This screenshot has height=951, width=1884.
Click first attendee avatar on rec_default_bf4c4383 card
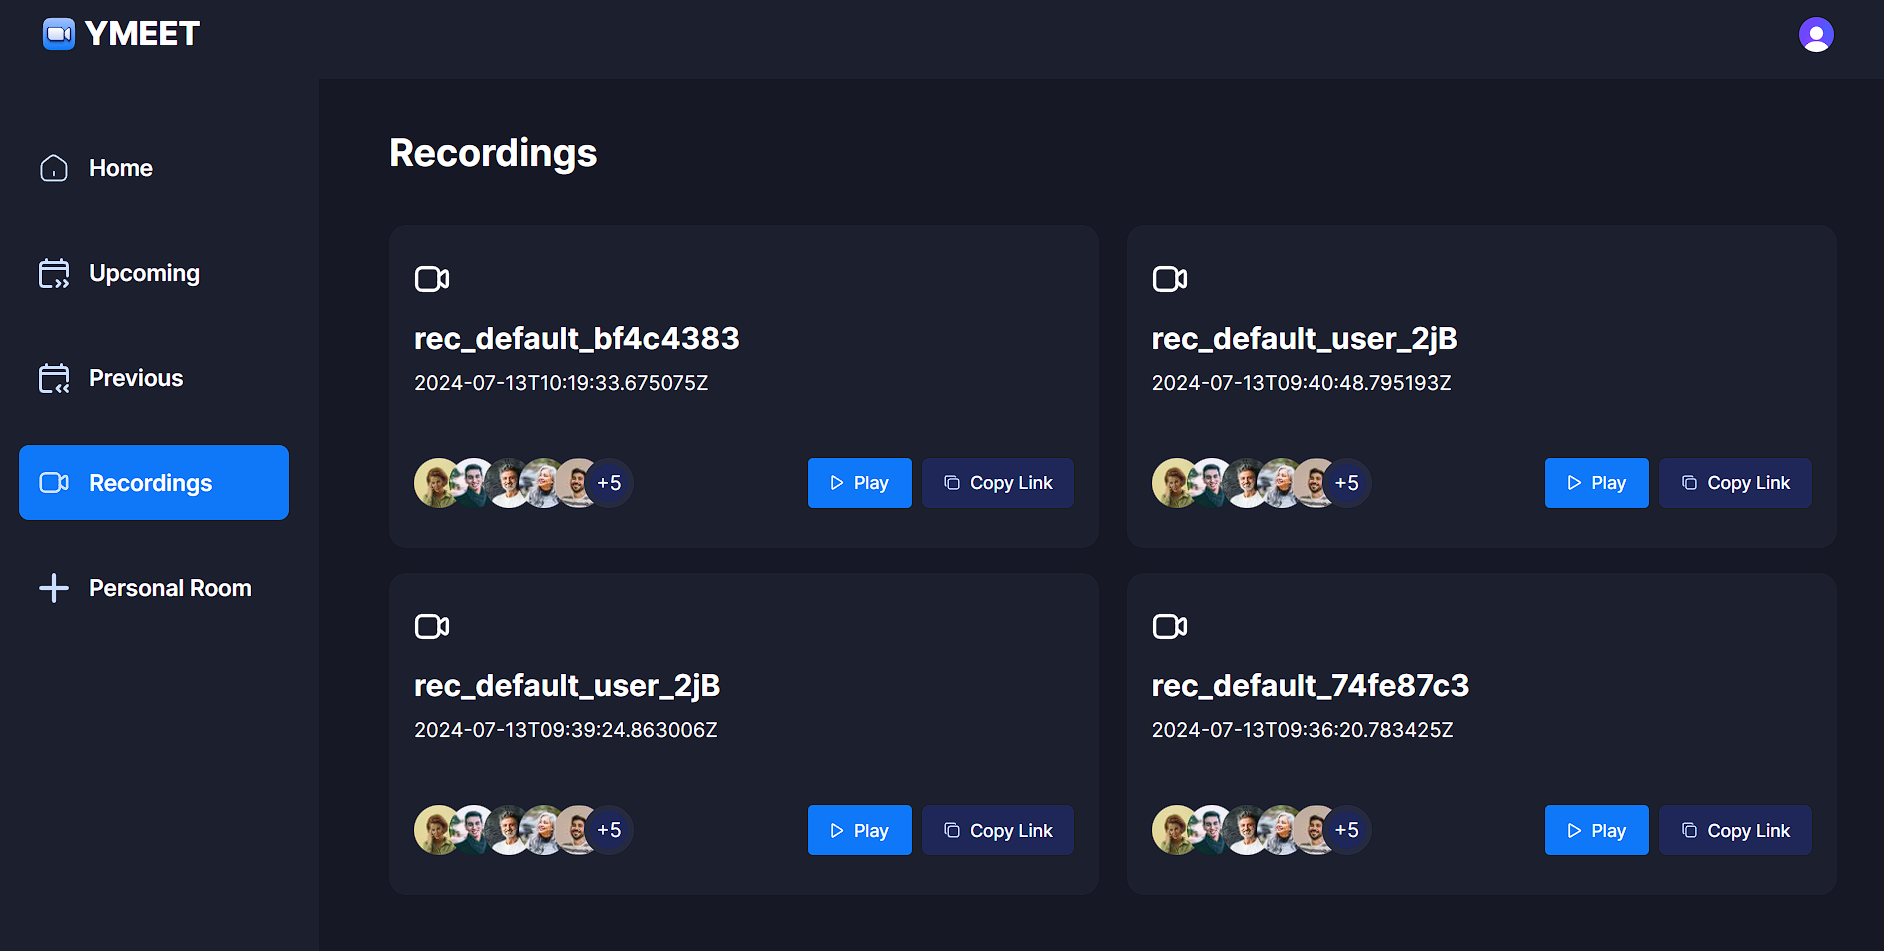436,483
